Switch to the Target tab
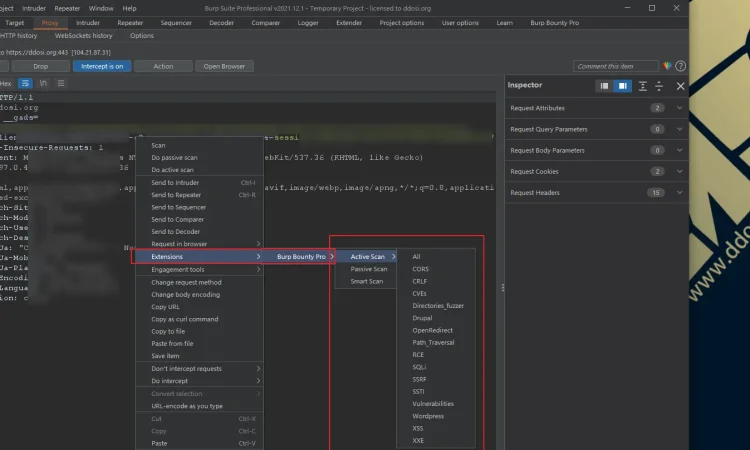The image size is (750, 450). (x=14, y=23)
